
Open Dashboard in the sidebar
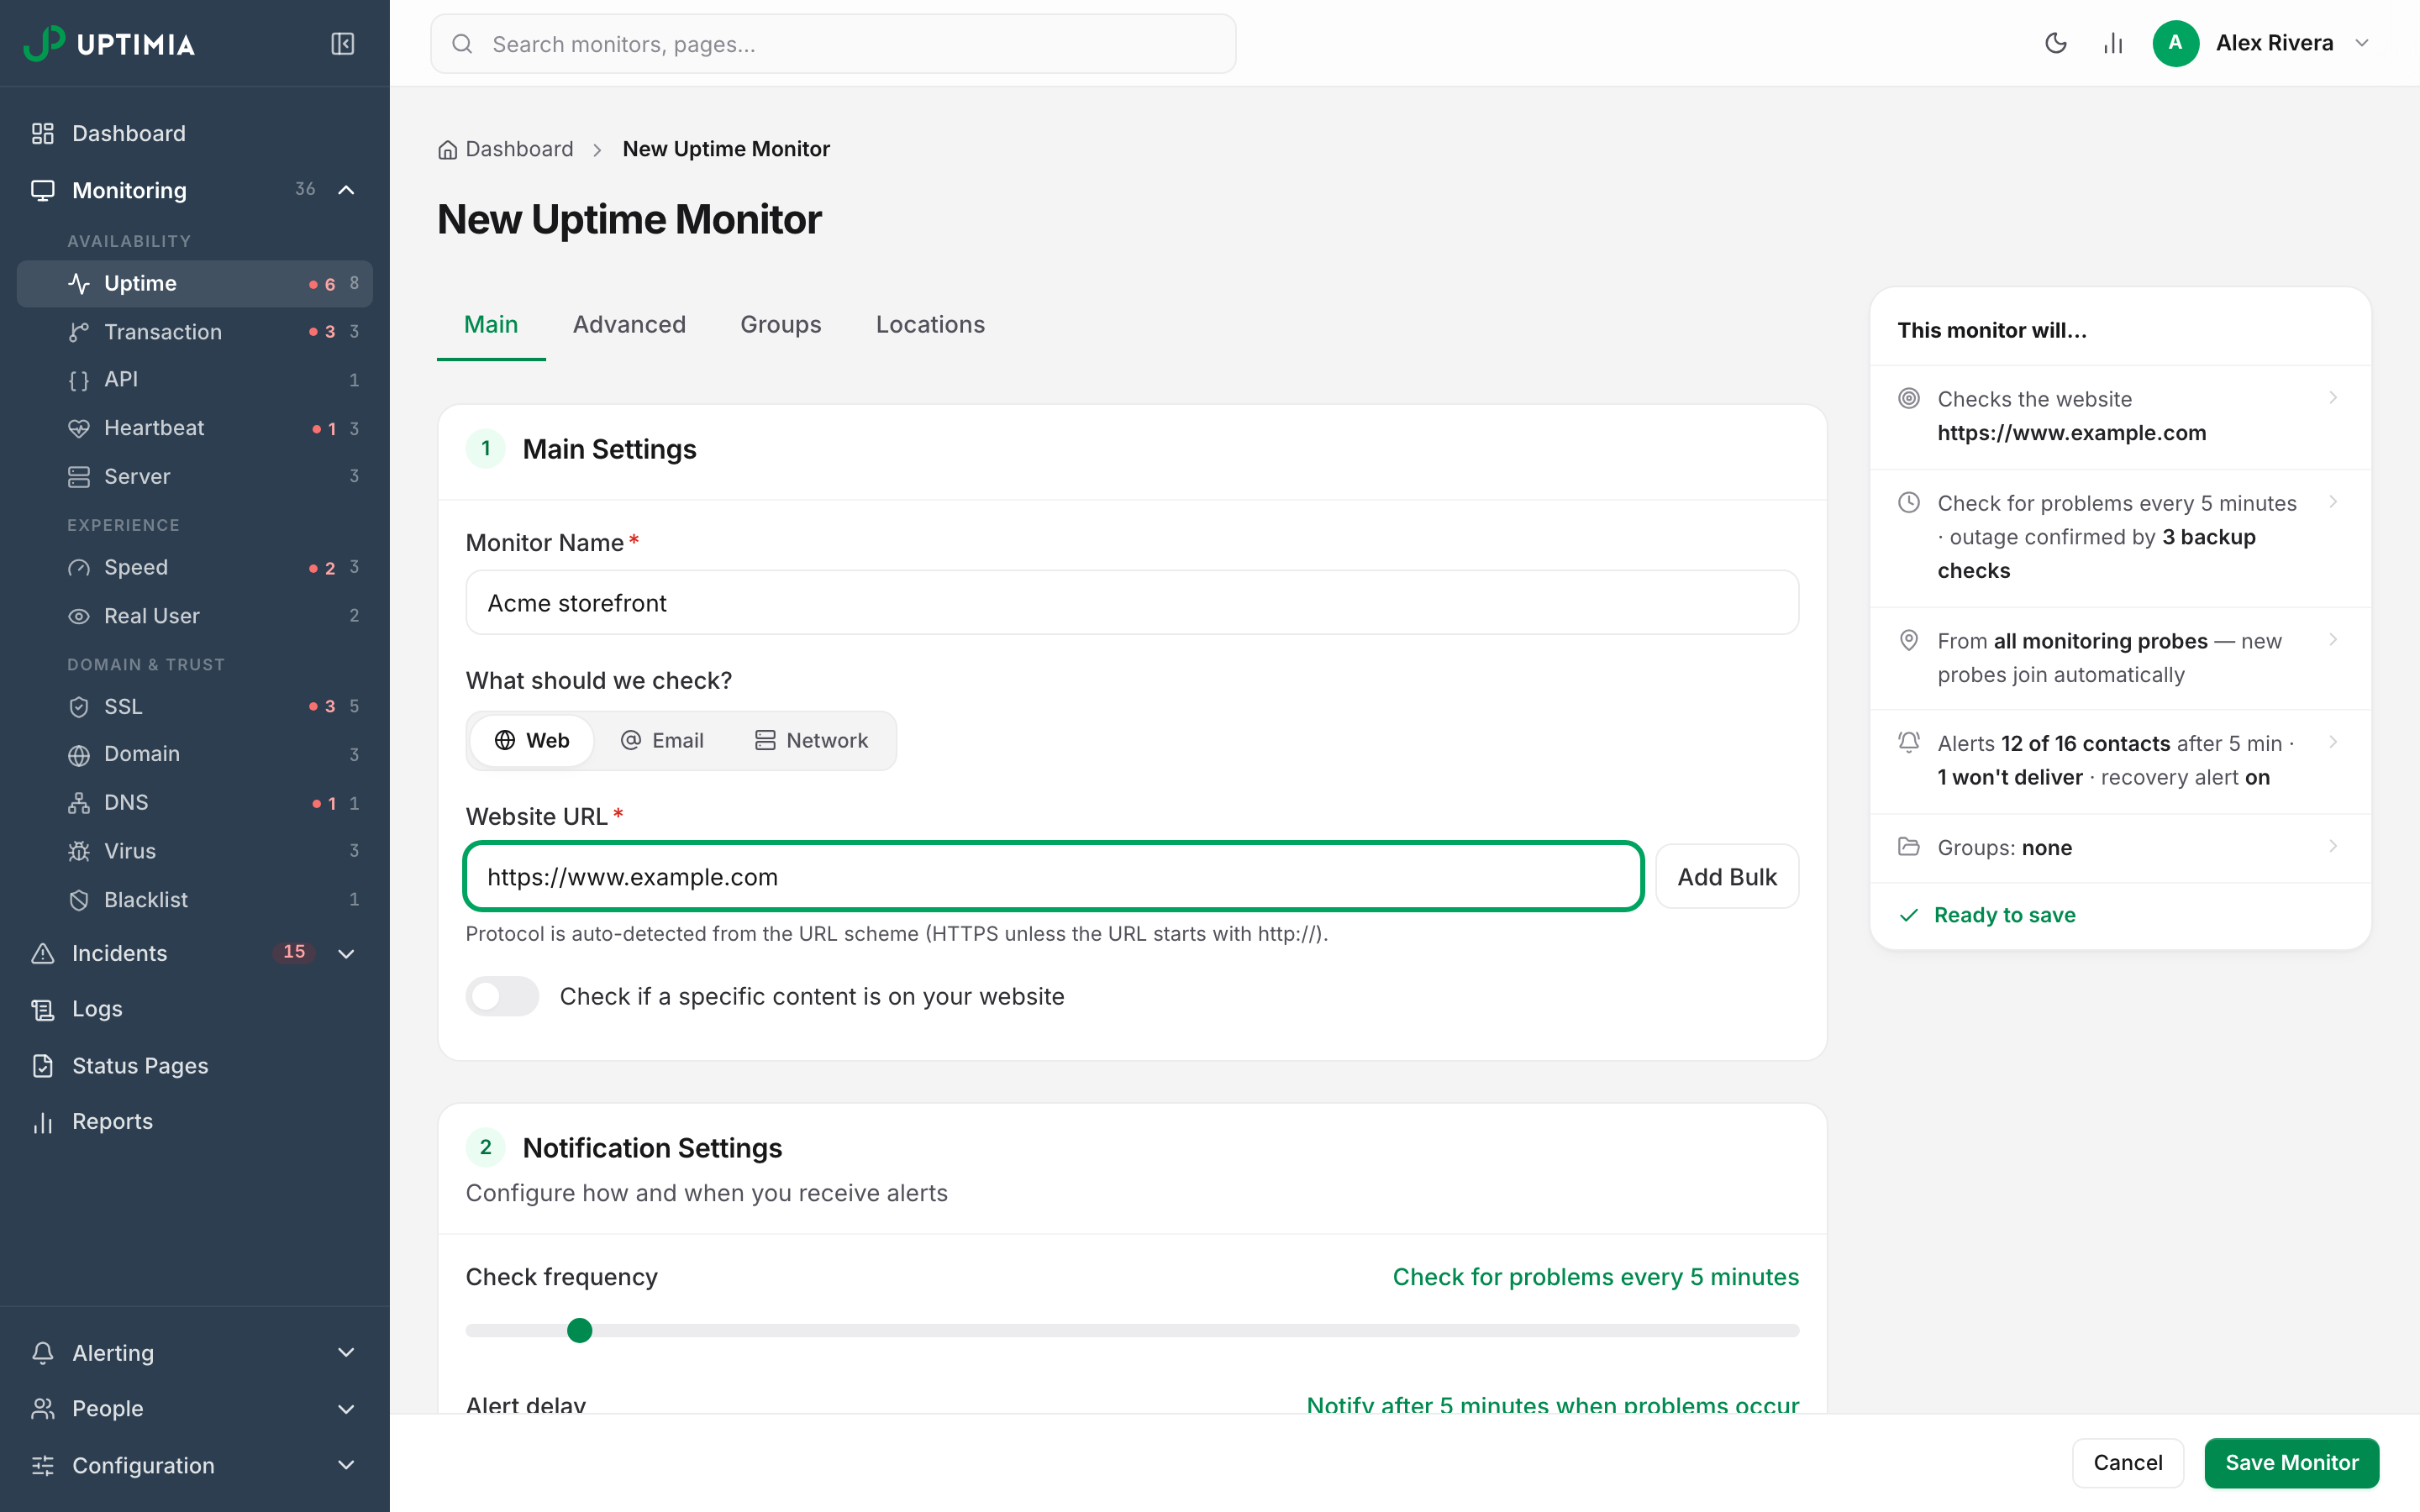(195, 133)
